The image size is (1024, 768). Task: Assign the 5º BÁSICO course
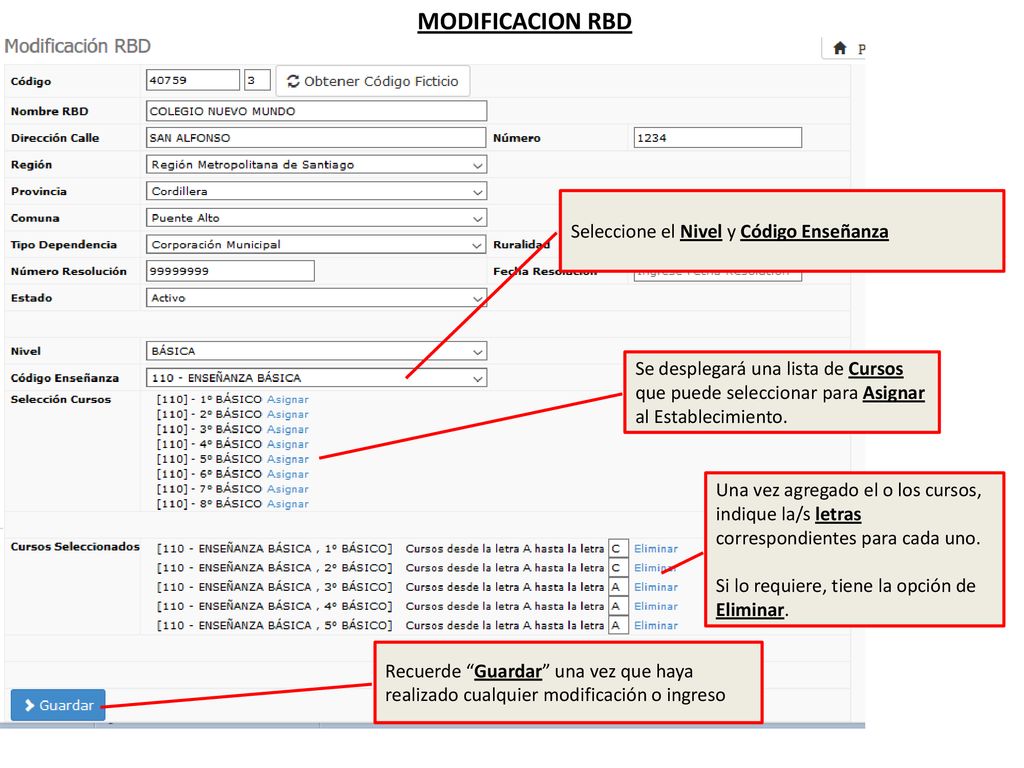pyautogui.click(x=287, y=460)
